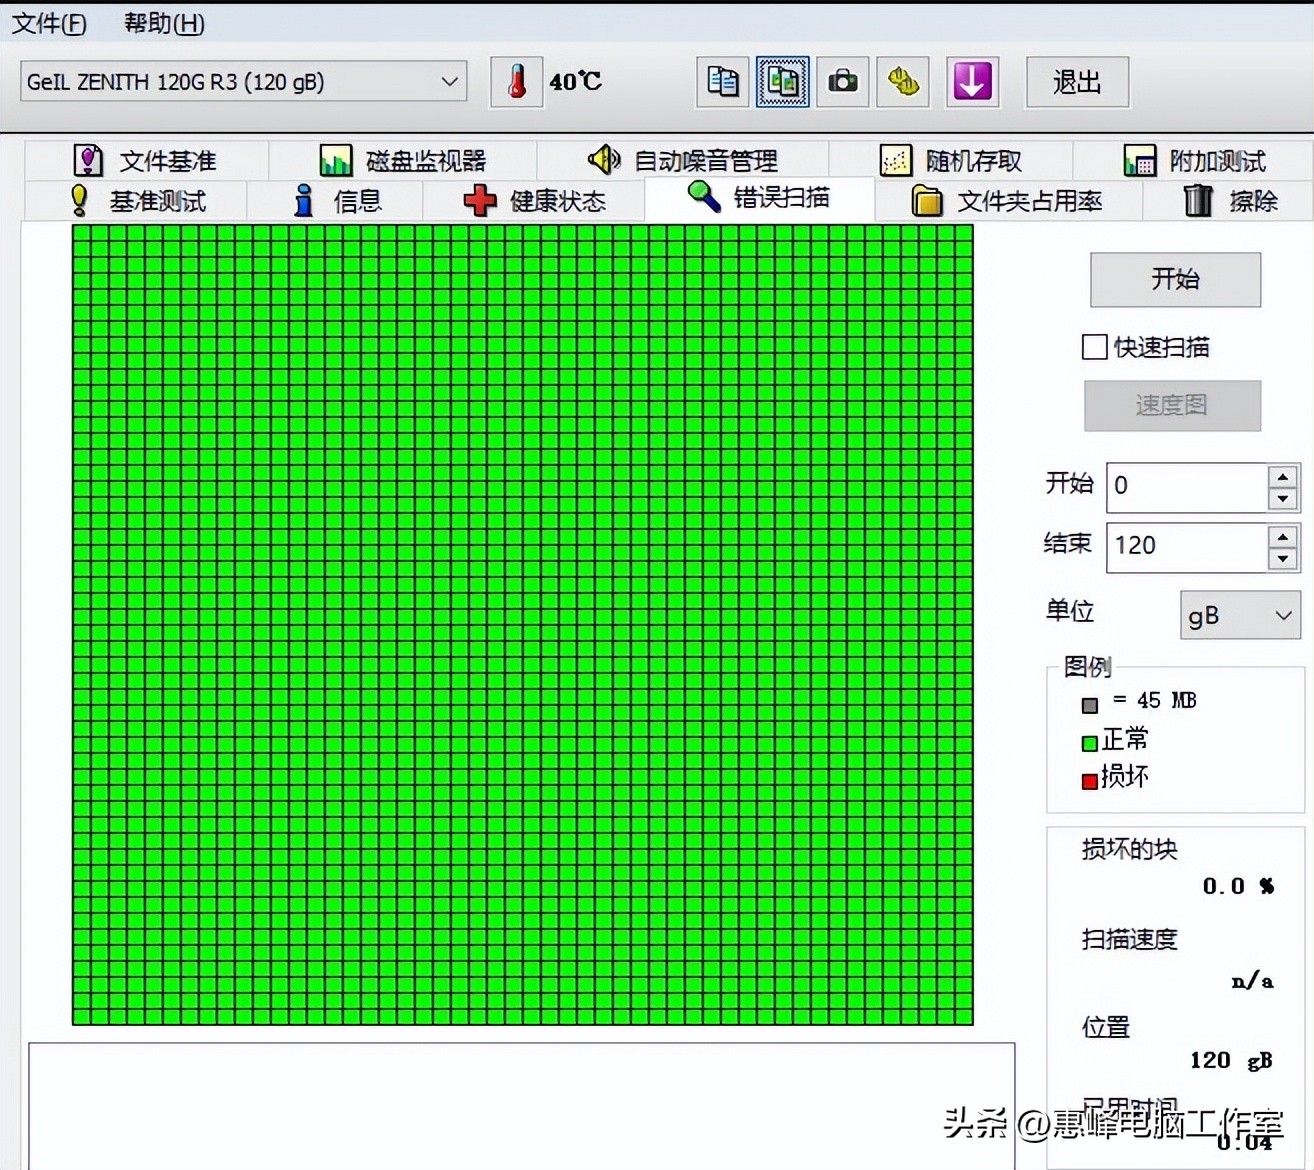The width and height of the screenshot is (1314, 1170).
Task: Decrease the 结束 value with down arrow
Action: [1282, 559]
